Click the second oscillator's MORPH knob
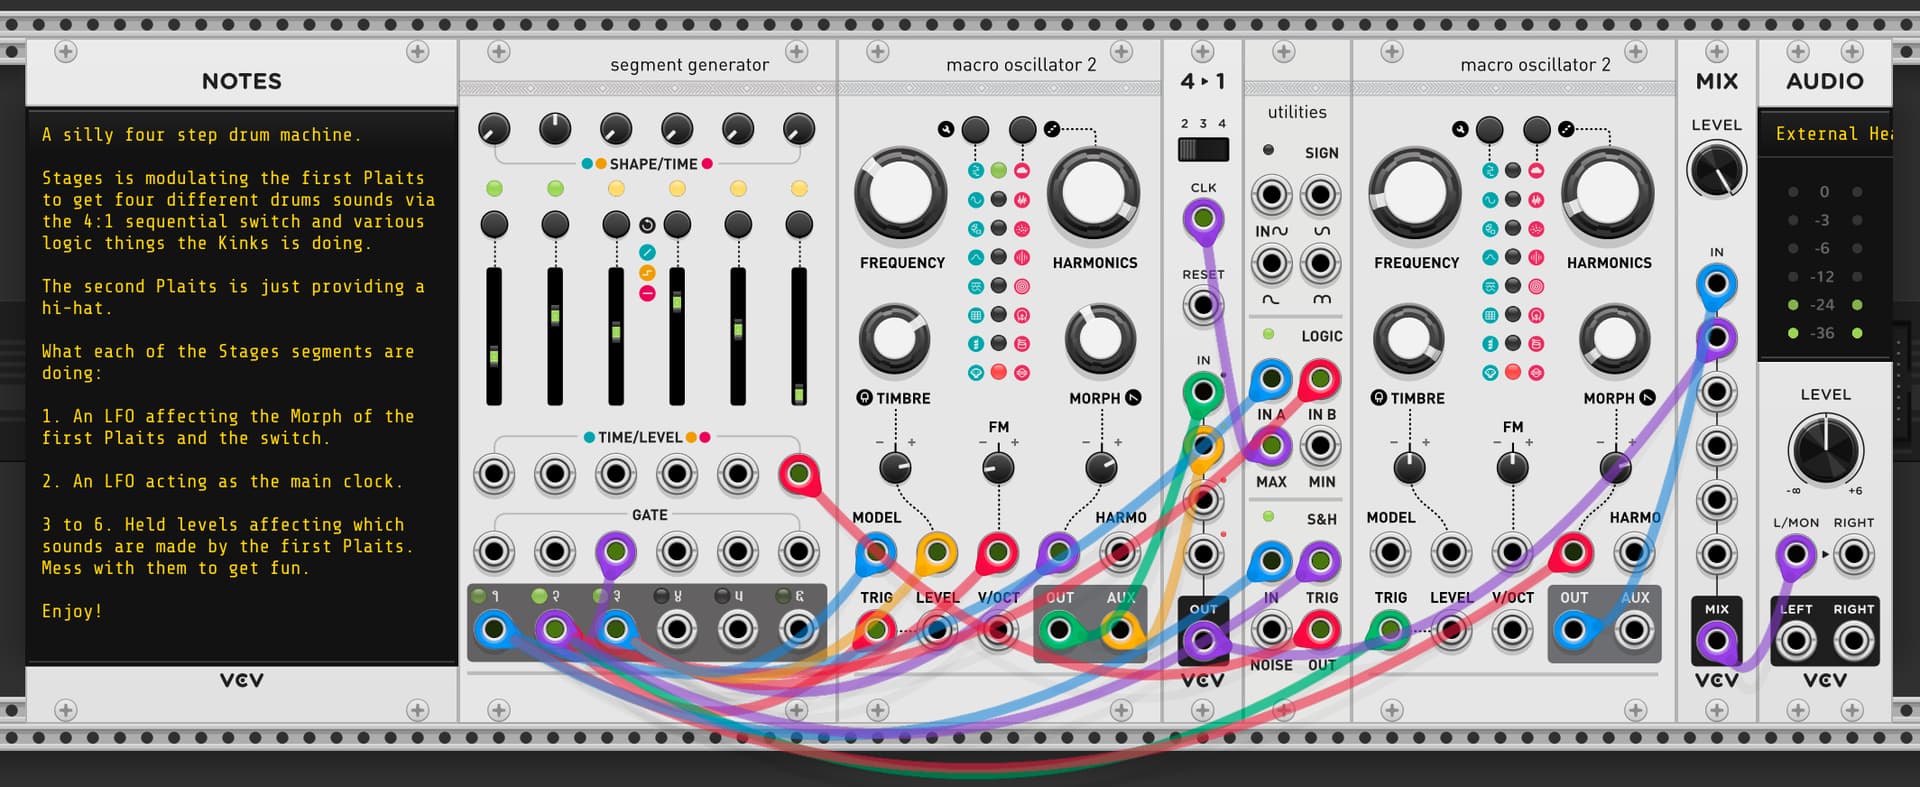The height and width of the screenshot is (787, 1920). coord(1614,338)
